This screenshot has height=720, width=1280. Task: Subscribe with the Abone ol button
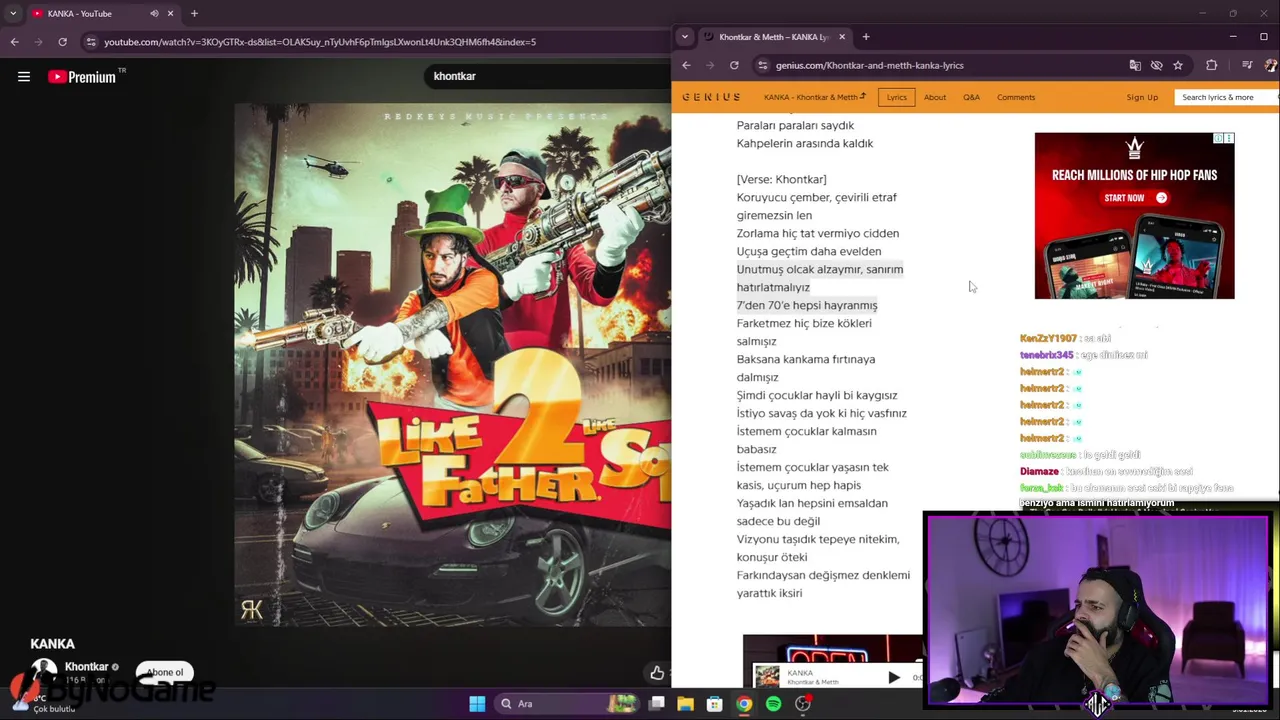165,672
